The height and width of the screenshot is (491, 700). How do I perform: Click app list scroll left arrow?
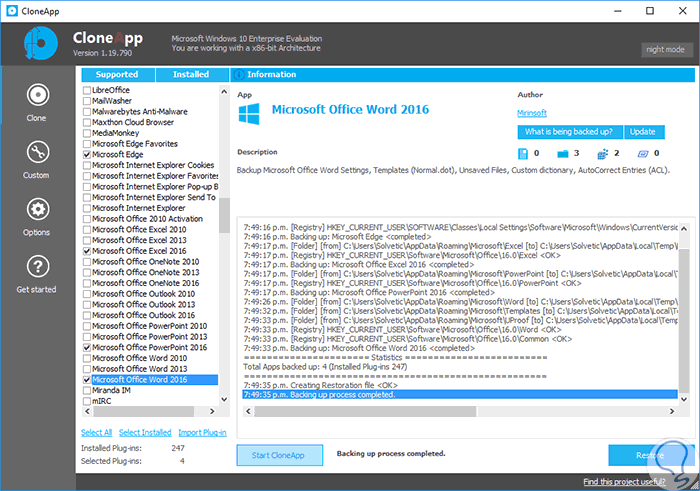tap(88, 411)
